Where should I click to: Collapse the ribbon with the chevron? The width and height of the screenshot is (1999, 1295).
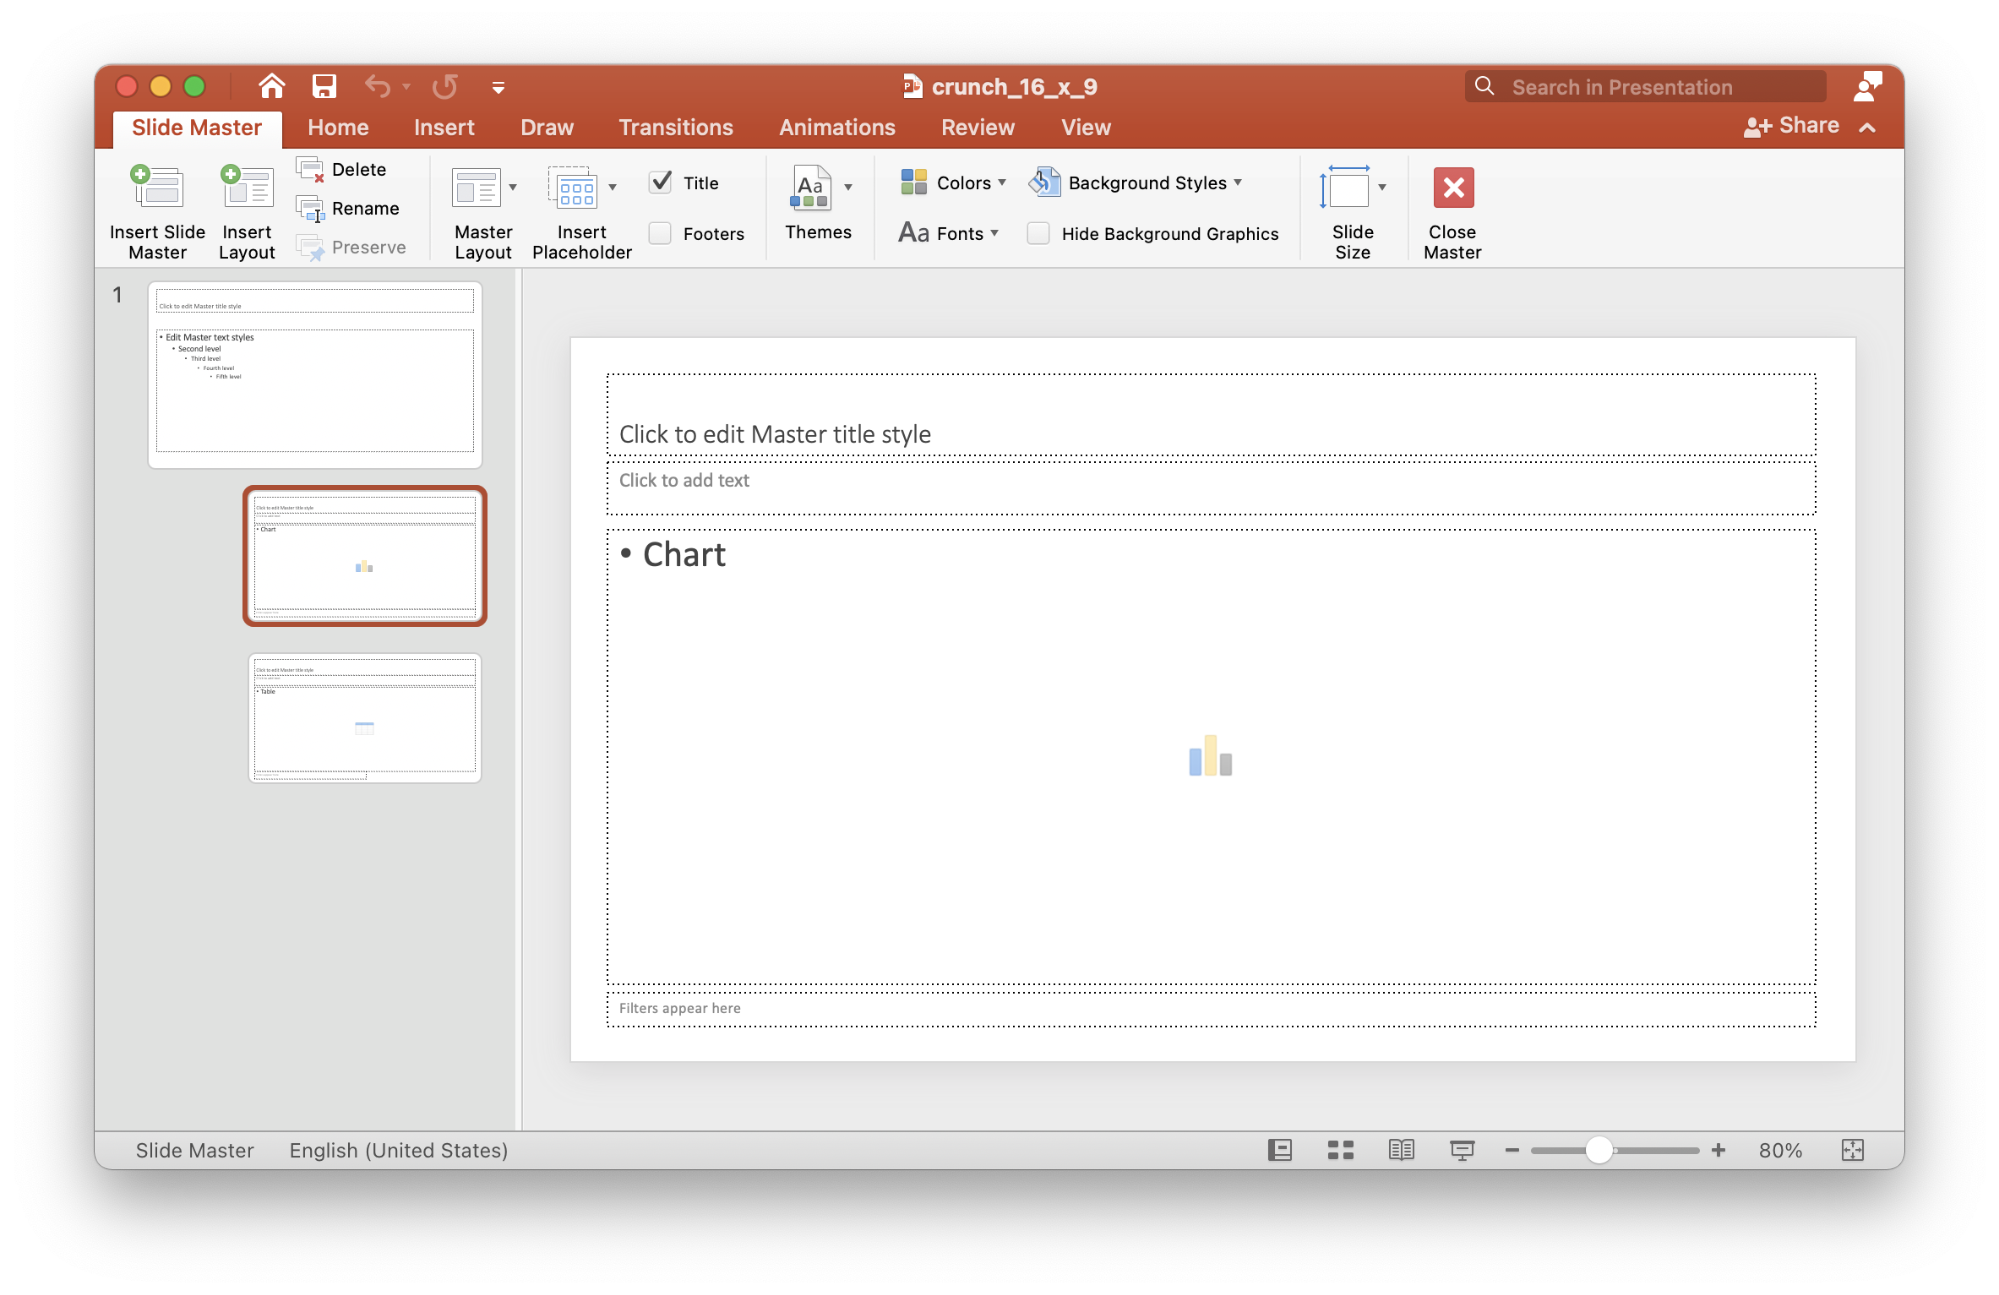point(1868,128)
